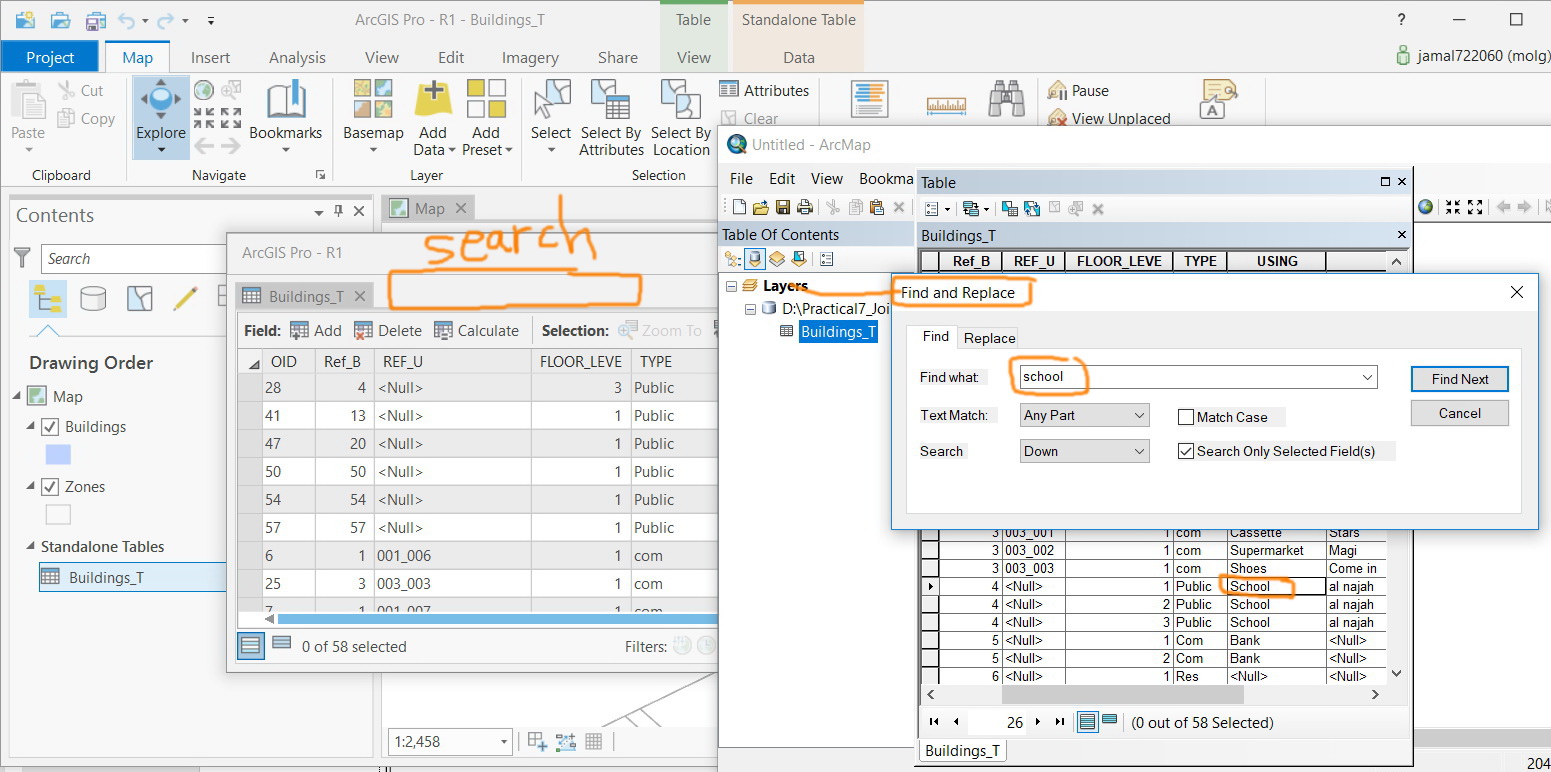Show all records in ArcMap table window
This screenshot has height=772, width=1551.
tap(1087, 722)
